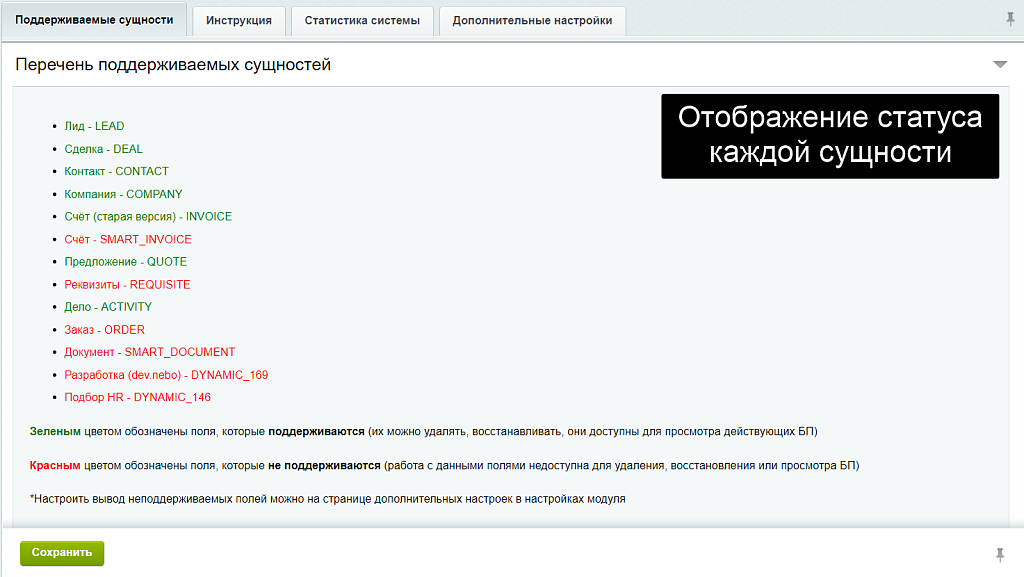Image resolution: width=1024 pixels, height=577 pixels.
Task: Click Компания - COMPANY list item
Action: pos(123,194)
